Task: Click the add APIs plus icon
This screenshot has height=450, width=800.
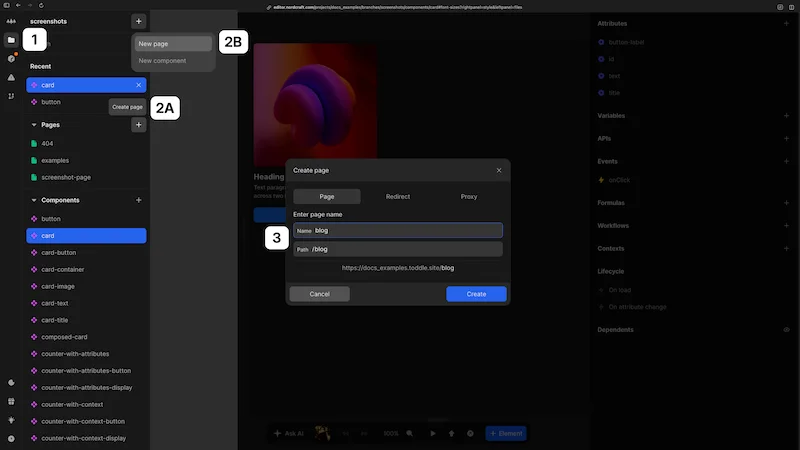Action: click(x=786, y=138)
